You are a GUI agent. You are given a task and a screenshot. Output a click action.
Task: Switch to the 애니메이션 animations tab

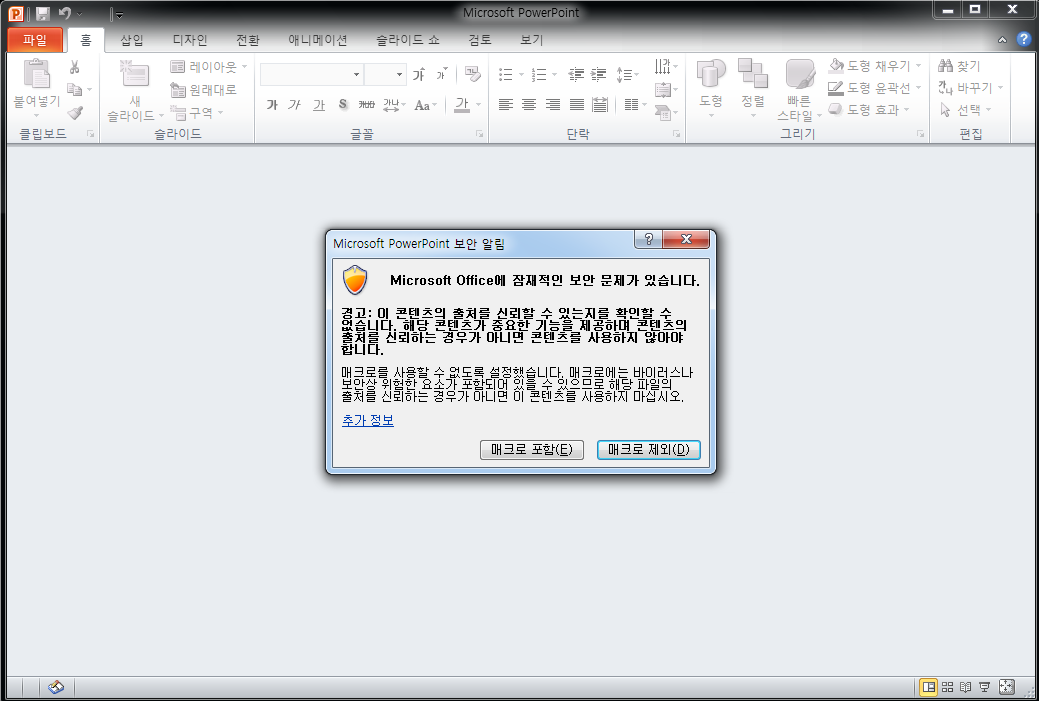(317, 40)
